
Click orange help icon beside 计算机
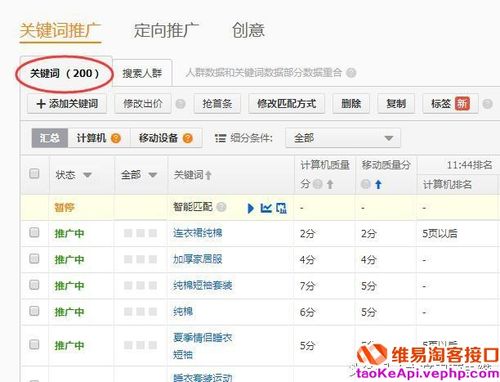116,138
